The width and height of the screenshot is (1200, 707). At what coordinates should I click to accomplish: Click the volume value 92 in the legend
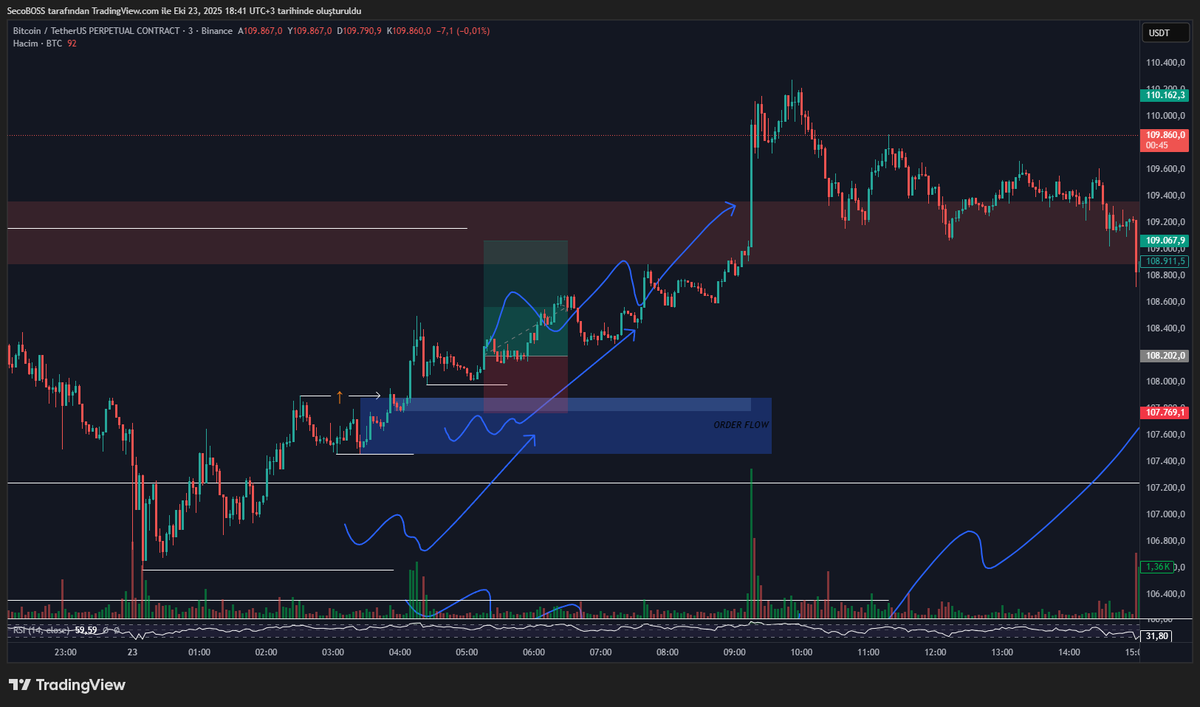click(72, 43)
